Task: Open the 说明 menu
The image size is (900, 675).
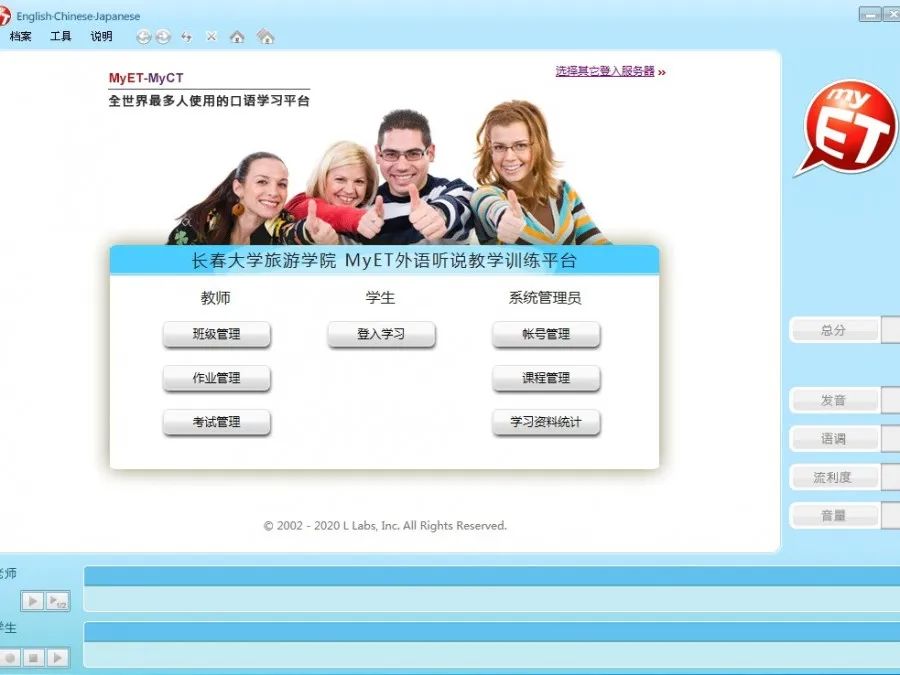Action: [x=101, y=37]
